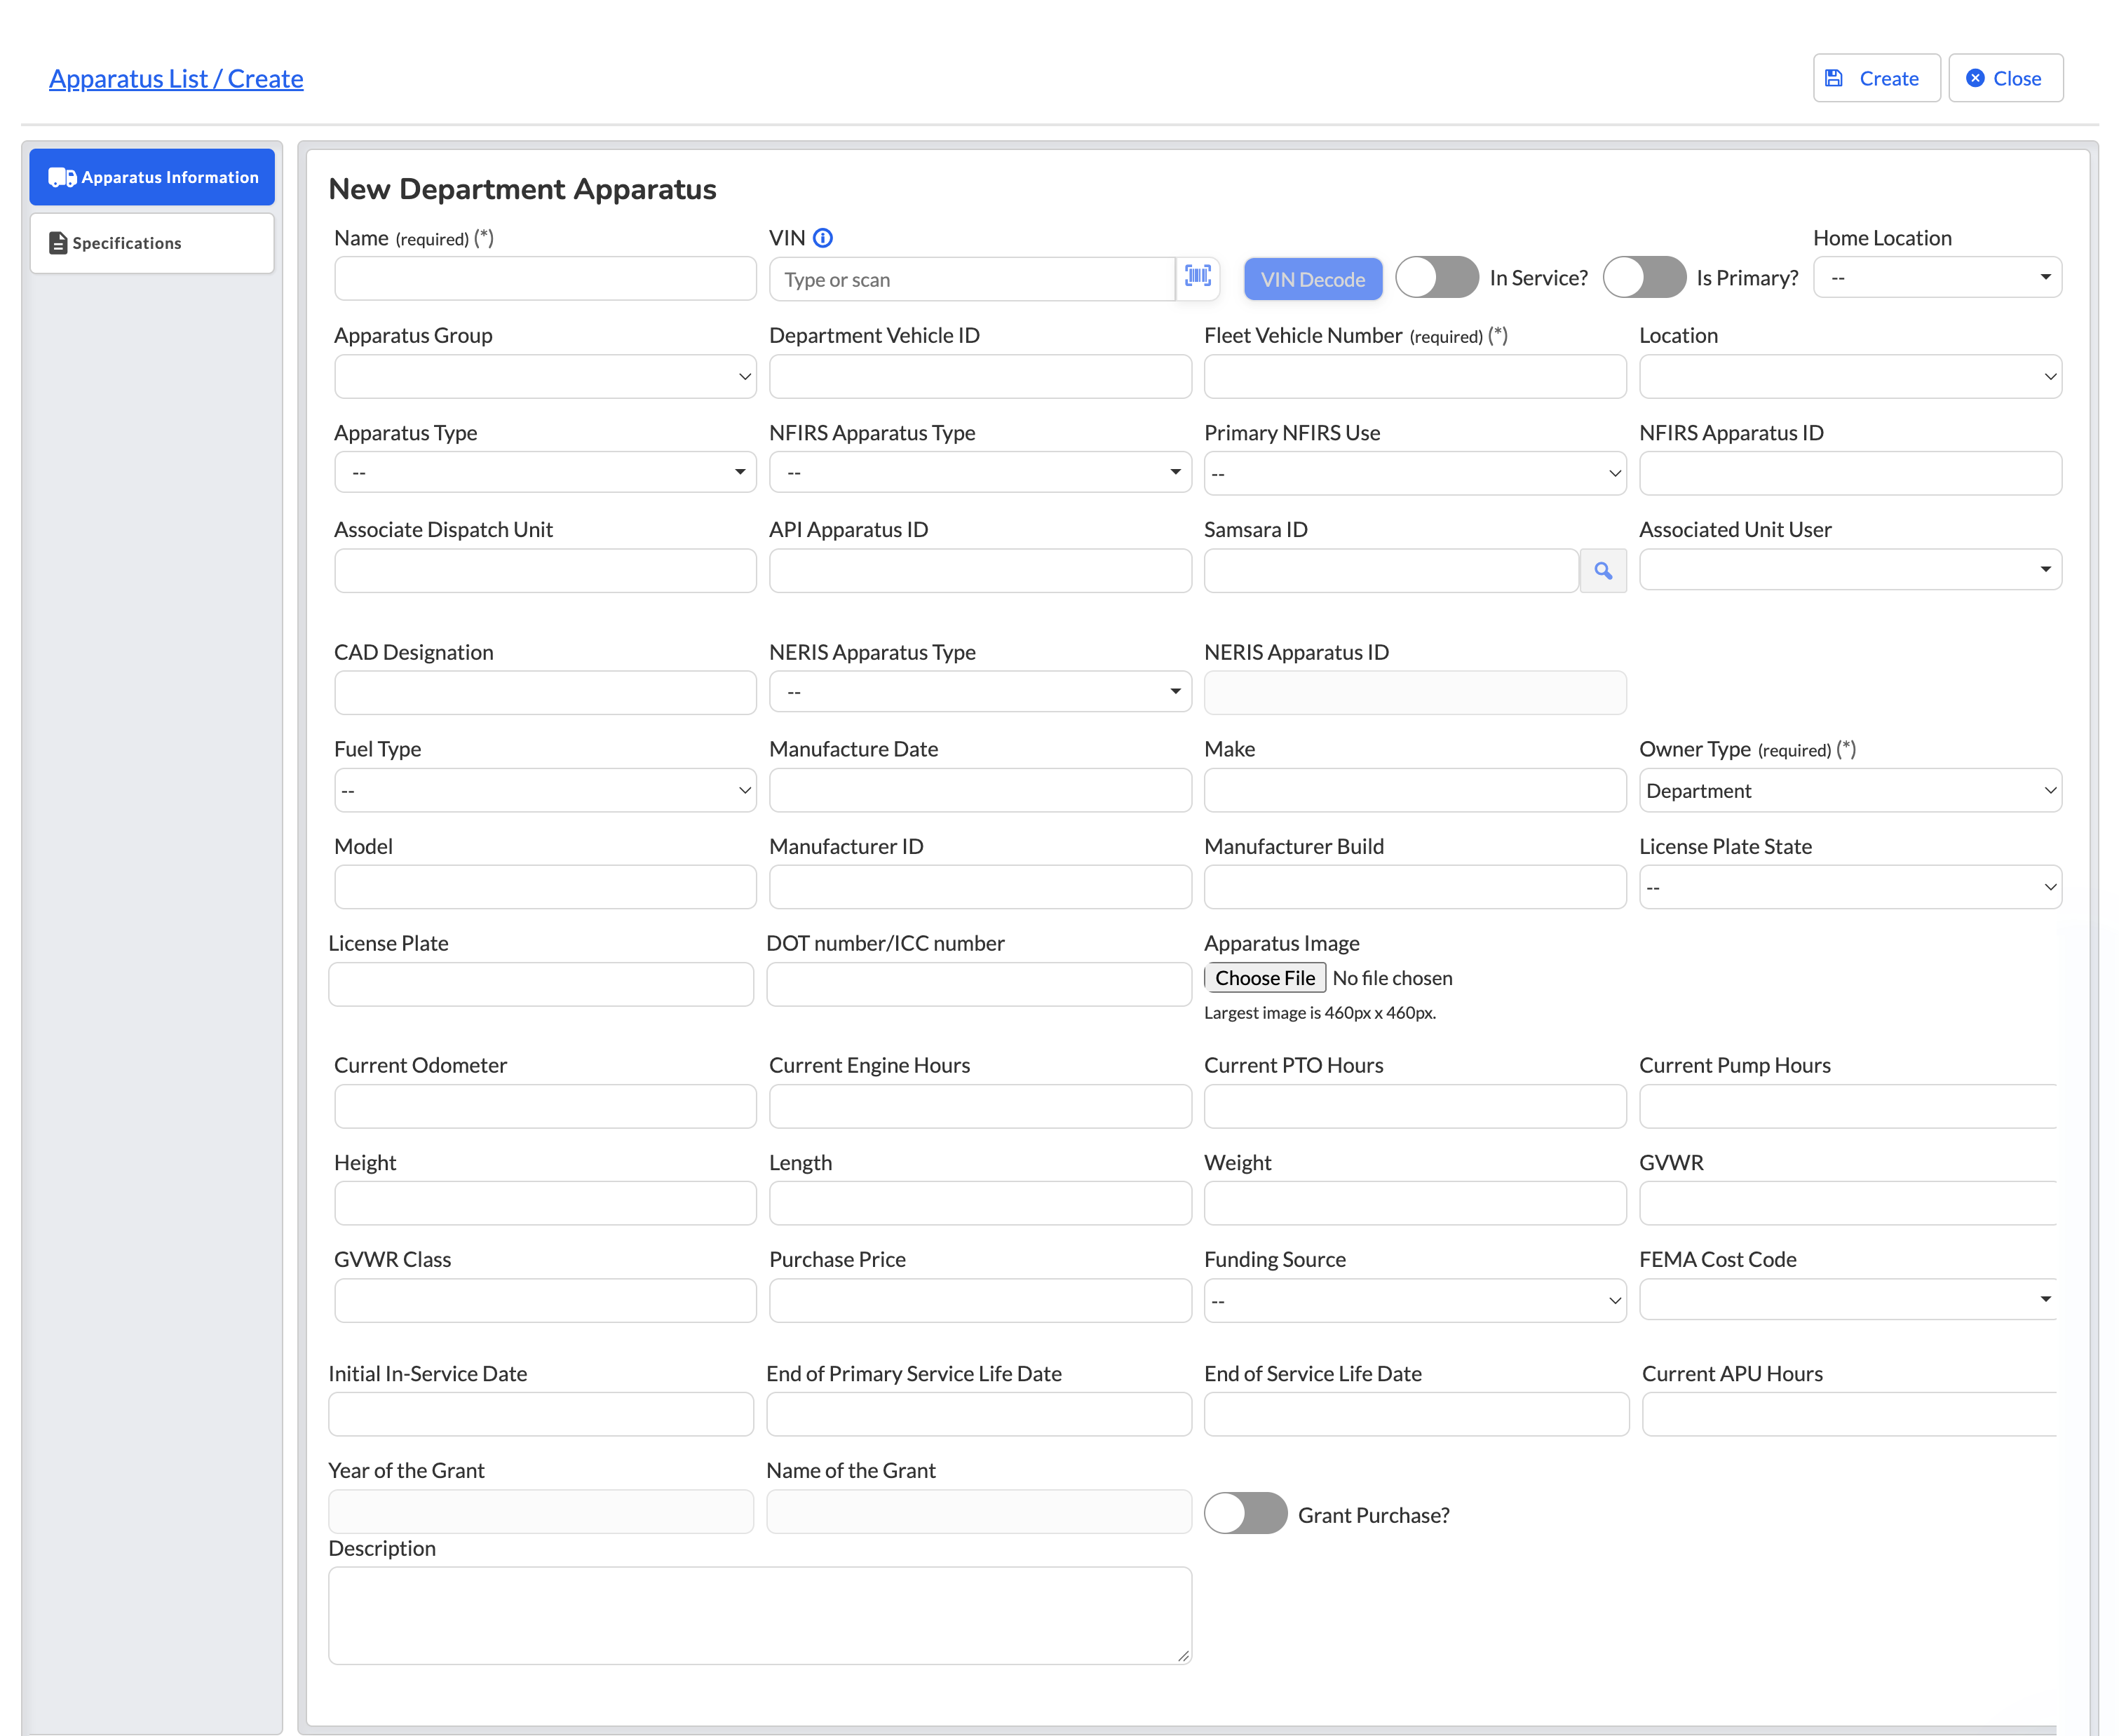Click the Purchase Price field
Viewport: 2119px width, 1736px height.
pos(979,1300)
